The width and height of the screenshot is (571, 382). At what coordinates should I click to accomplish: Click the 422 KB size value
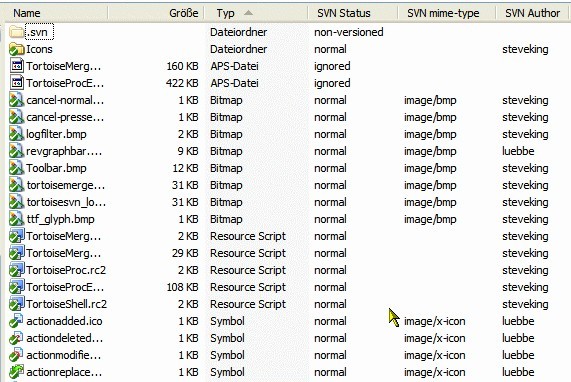(x=182, y=83)
